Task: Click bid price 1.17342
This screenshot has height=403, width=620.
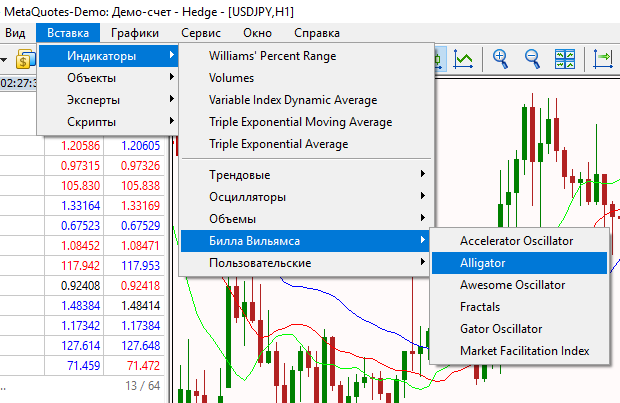Action: 80,325
